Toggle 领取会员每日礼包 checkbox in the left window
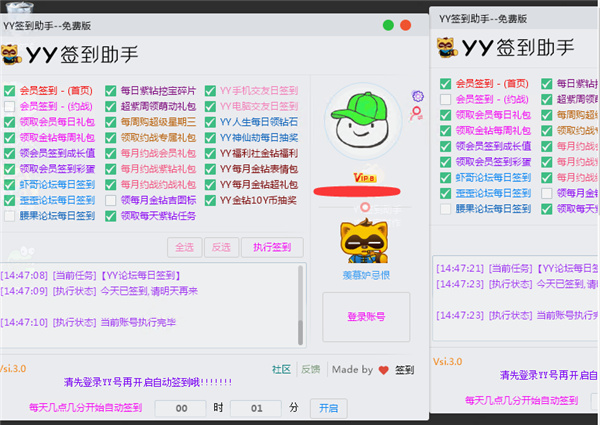Image resolution: width=600 pixels, height=425 pixels. [x=10, y=122]
